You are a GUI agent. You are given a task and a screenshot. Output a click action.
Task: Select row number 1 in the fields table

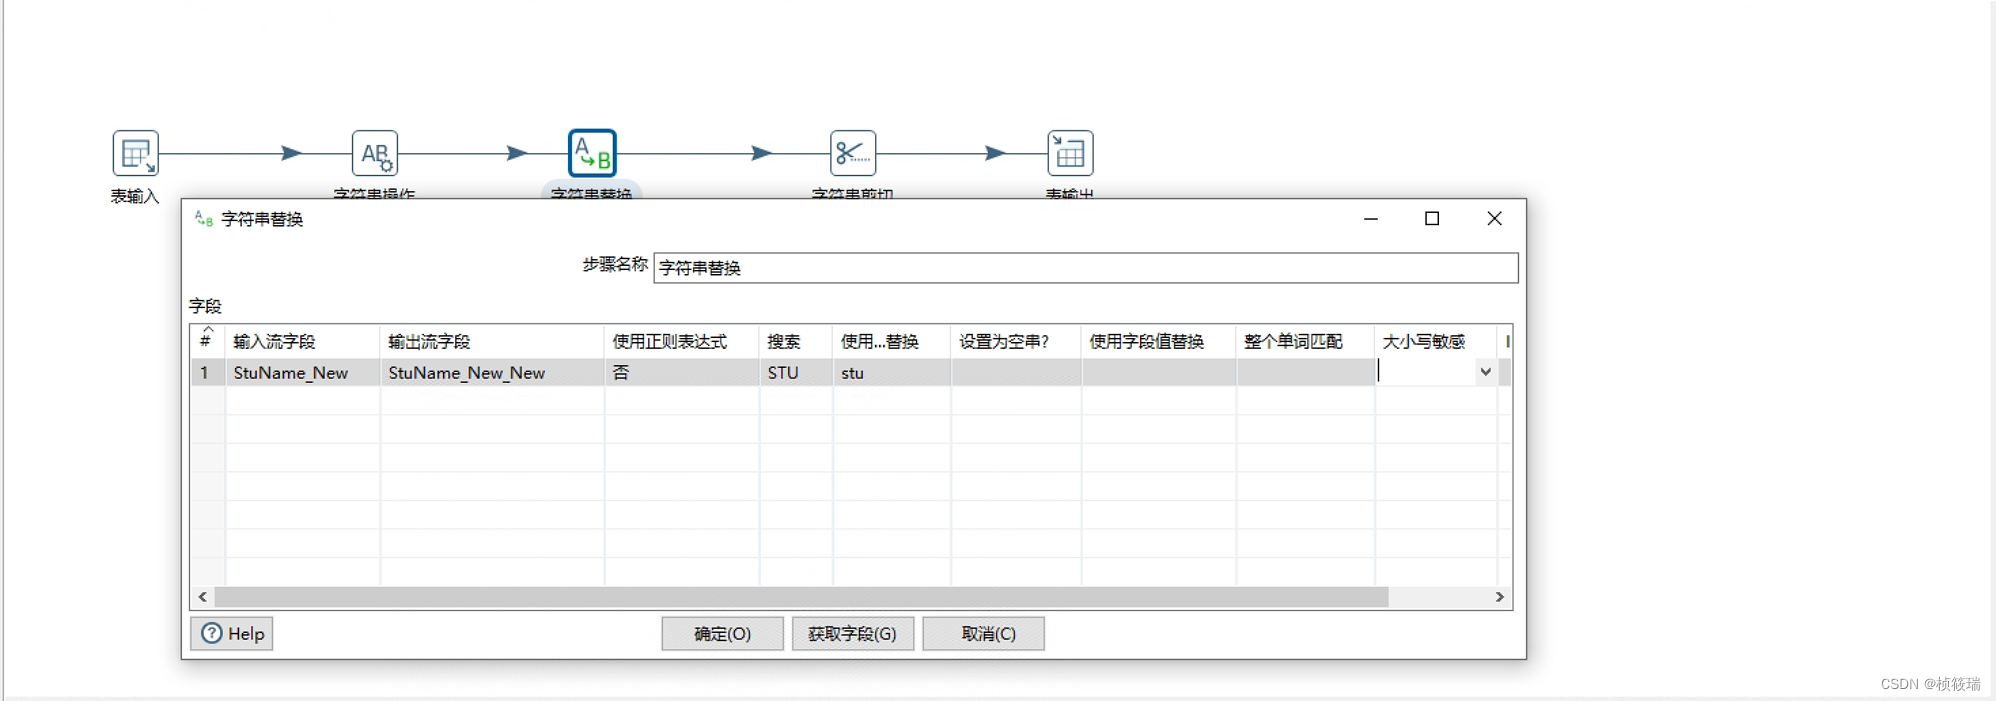point(207,372)
